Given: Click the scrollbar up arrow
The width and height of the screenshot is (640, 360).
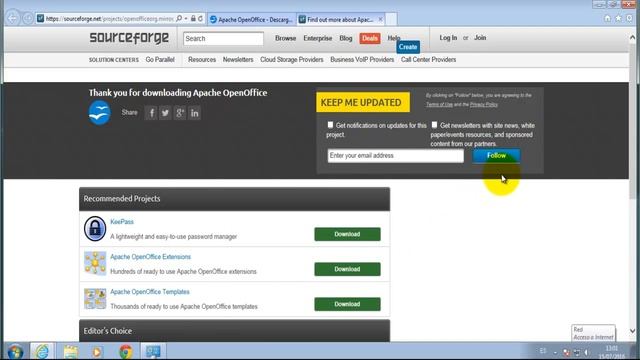Looking at the screenshot, I should click(632, 38).
